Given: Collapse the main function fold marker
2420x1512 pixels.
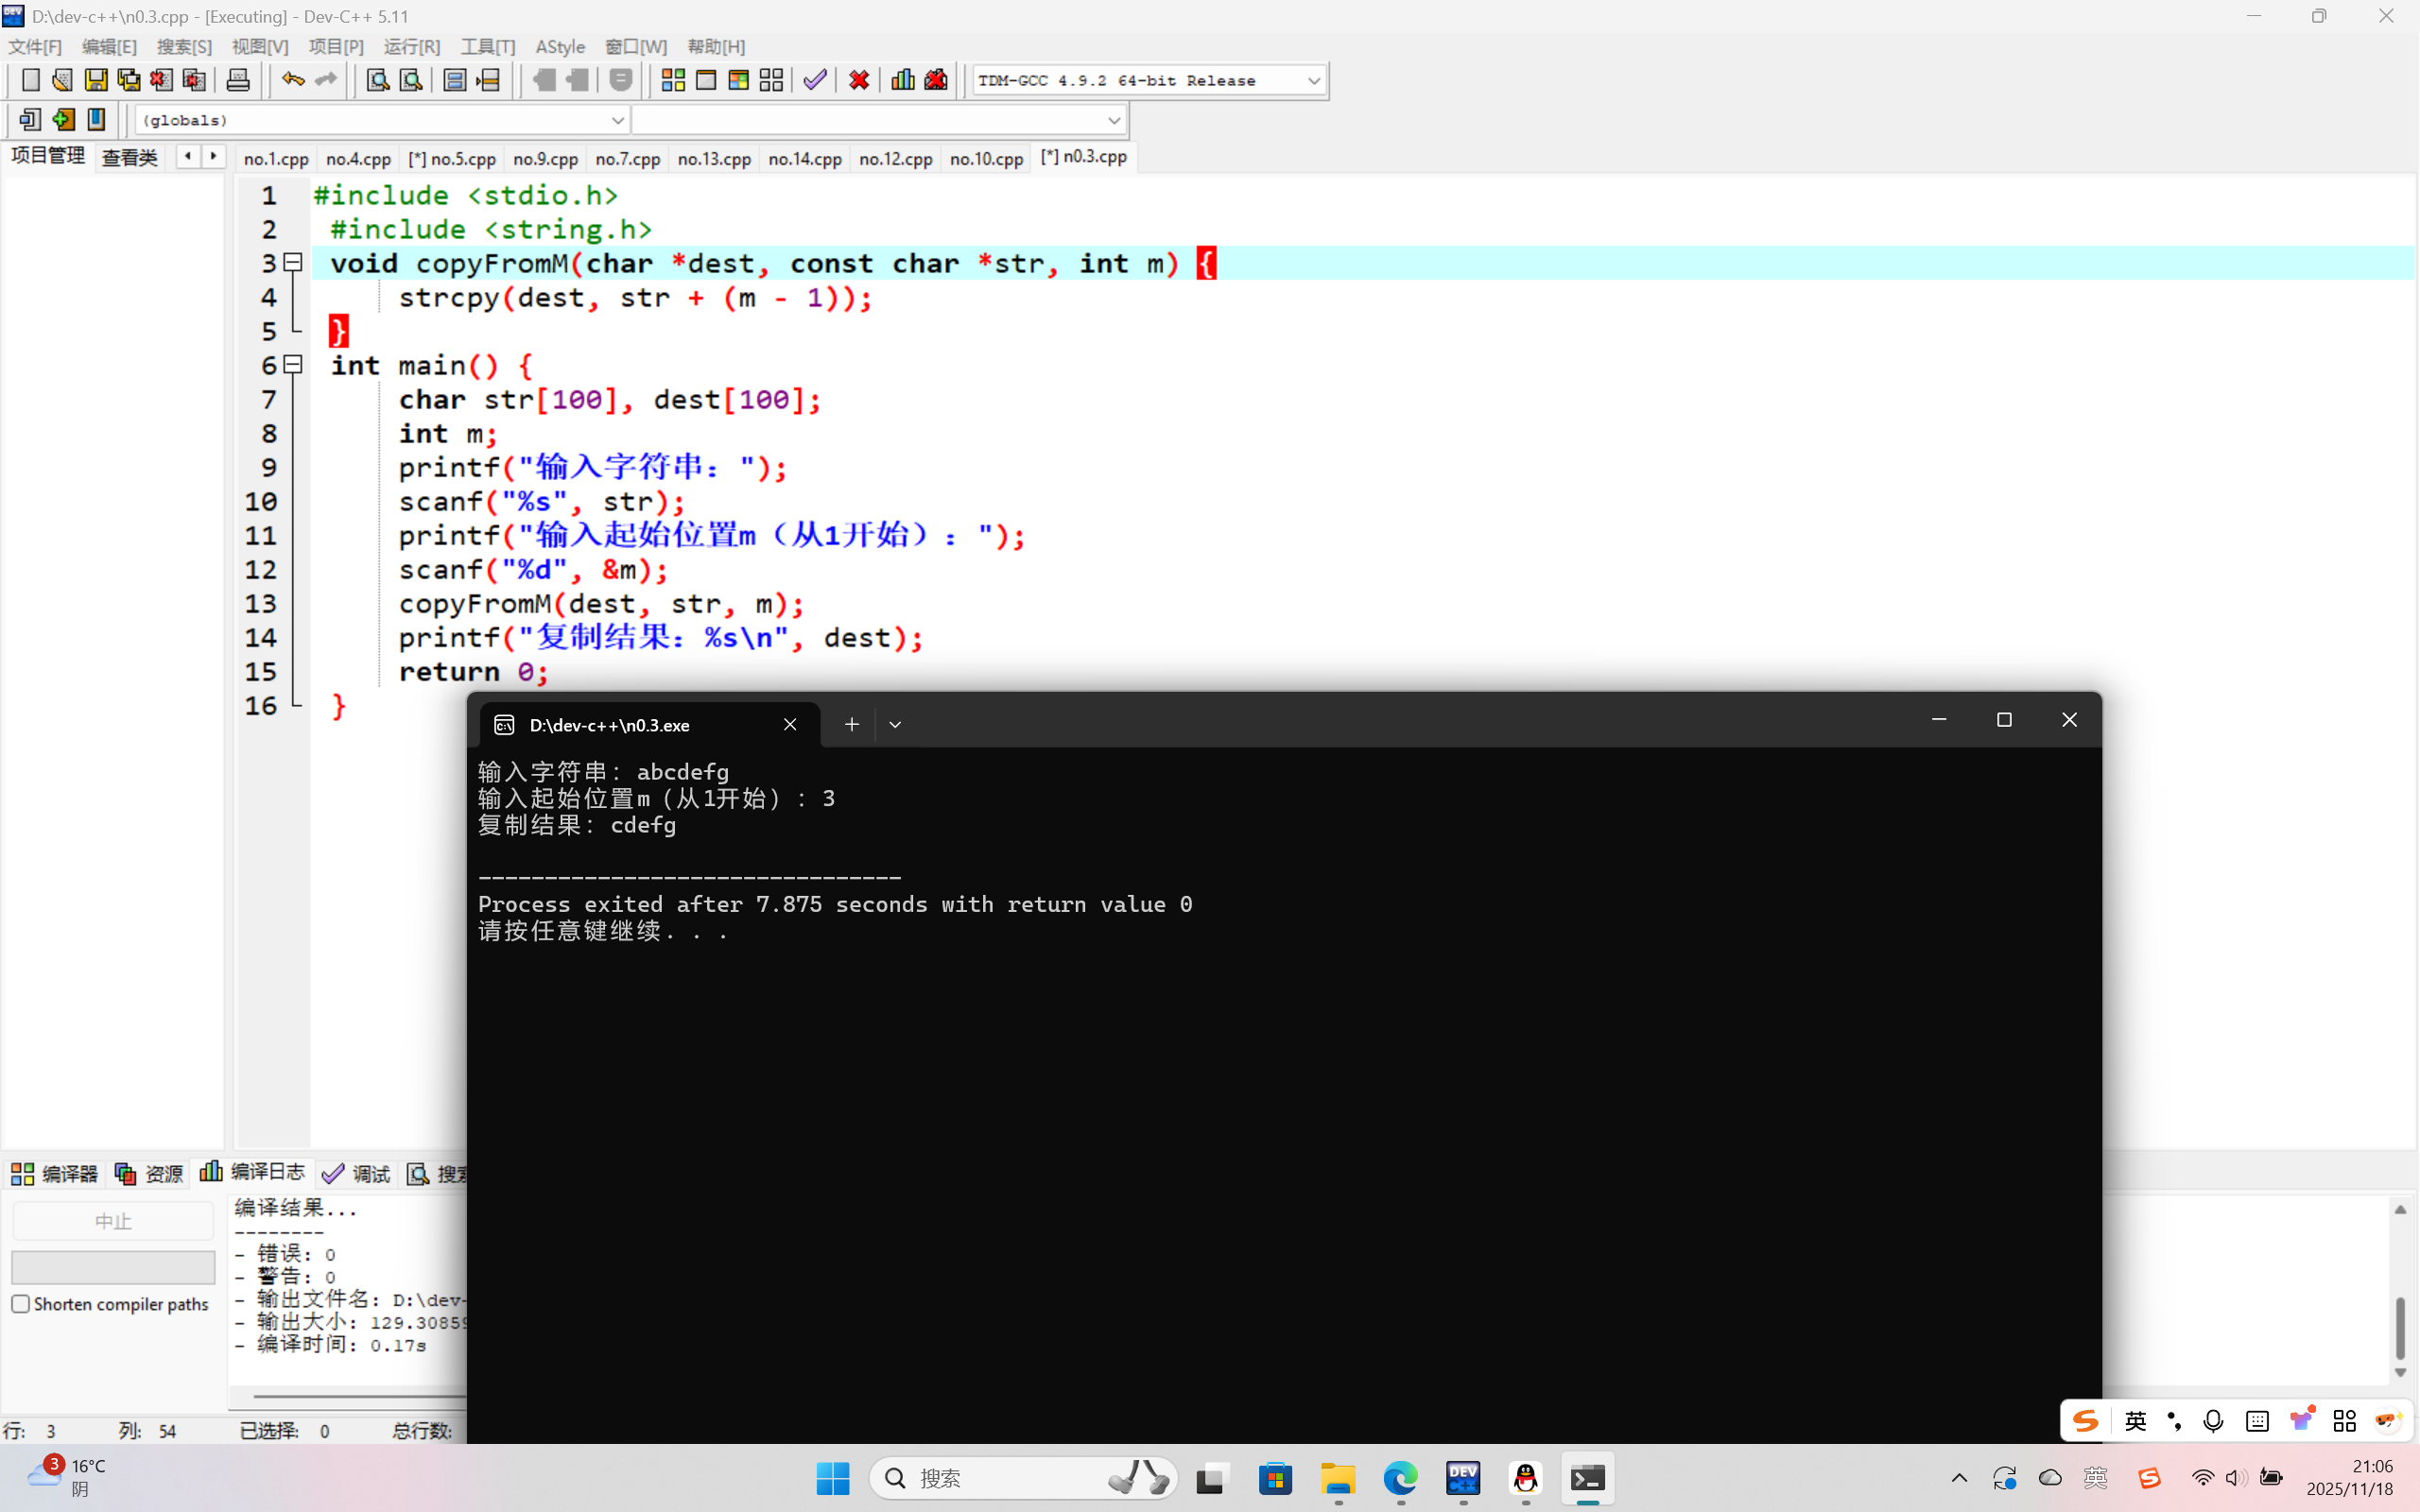Looking at the screenshot, I should 293,365.
